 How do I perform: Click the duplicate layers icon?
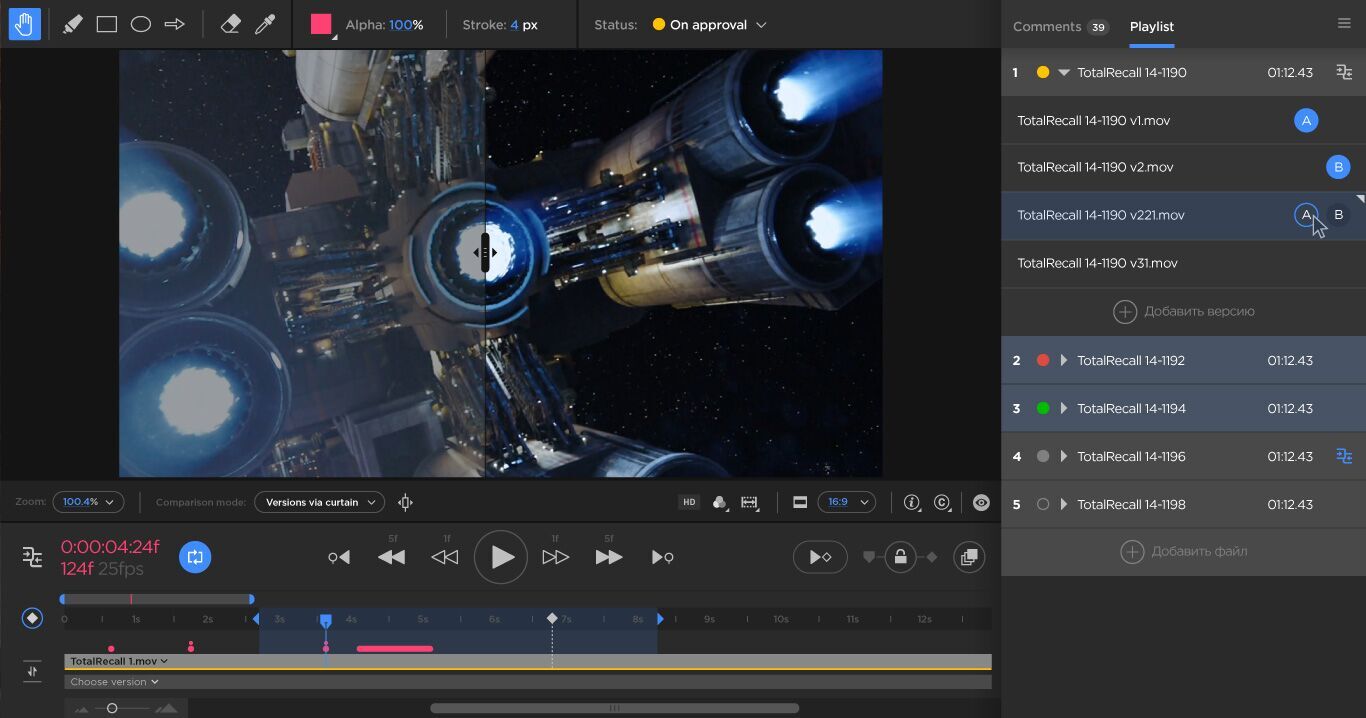(968, 557)
